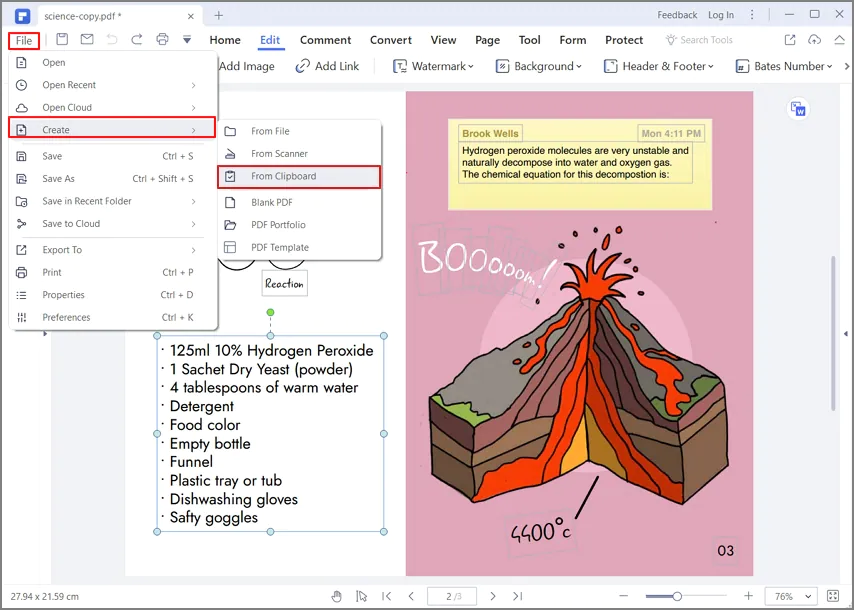Go to the next page arrow

click(493, 596)
